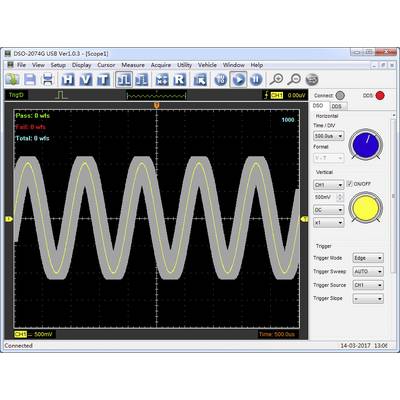The image size is (400, 400).
Task: Open the DC coupling dropdown
Action: coord(329,210)
